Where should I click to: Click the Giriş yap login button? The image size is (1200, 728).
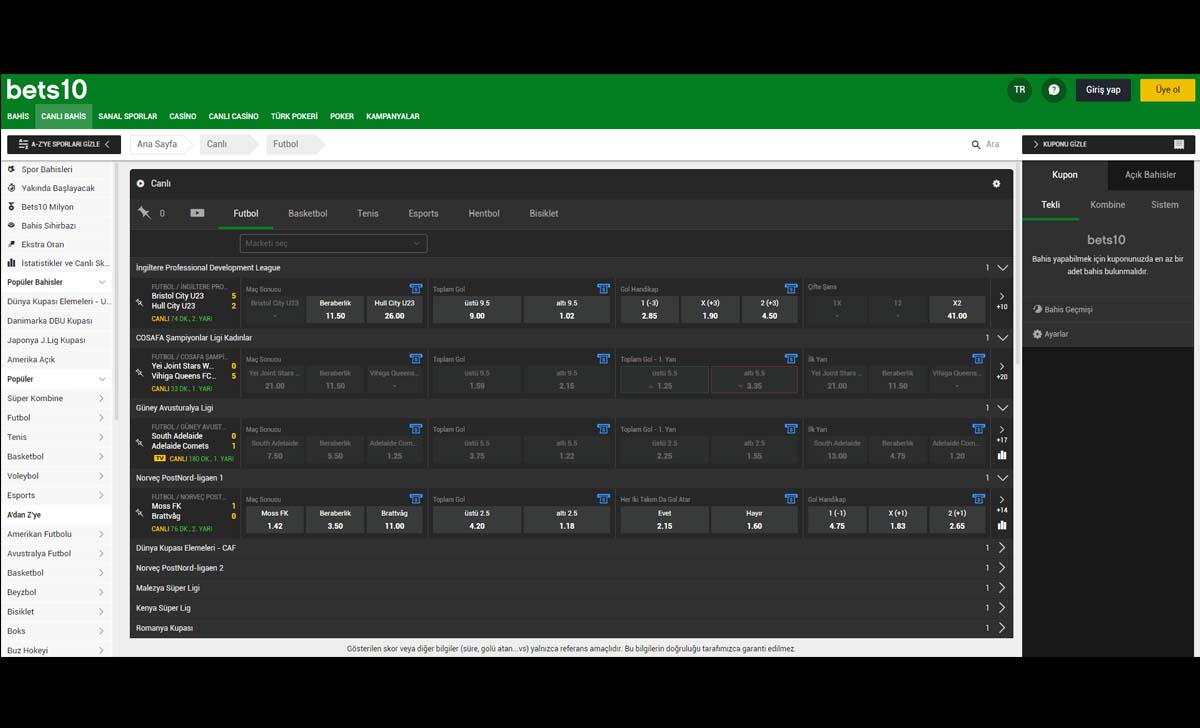(1104, 90)
